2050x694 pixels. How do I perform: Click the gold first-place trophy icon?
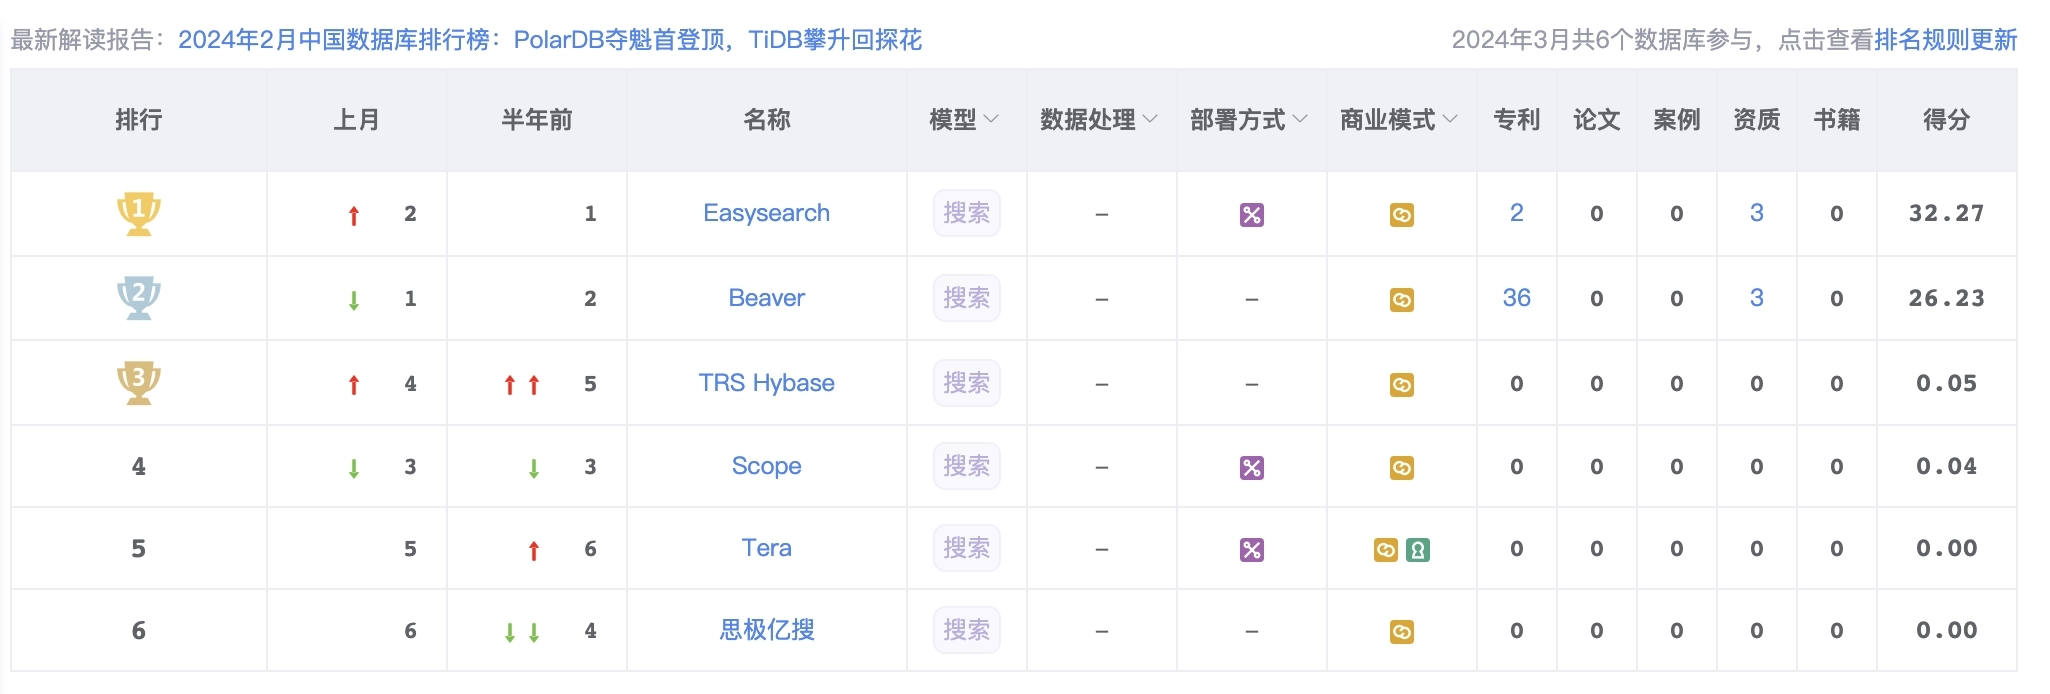[138, 213]
